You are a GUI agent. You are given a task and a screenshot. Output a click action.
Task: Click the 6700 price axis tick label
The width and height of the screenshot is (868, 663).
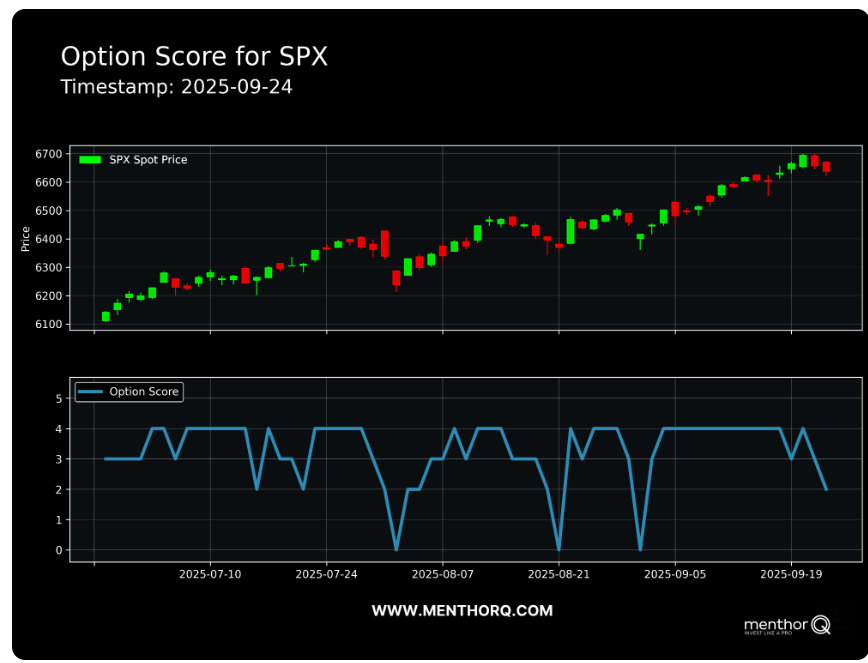click(x=49, y=154)
